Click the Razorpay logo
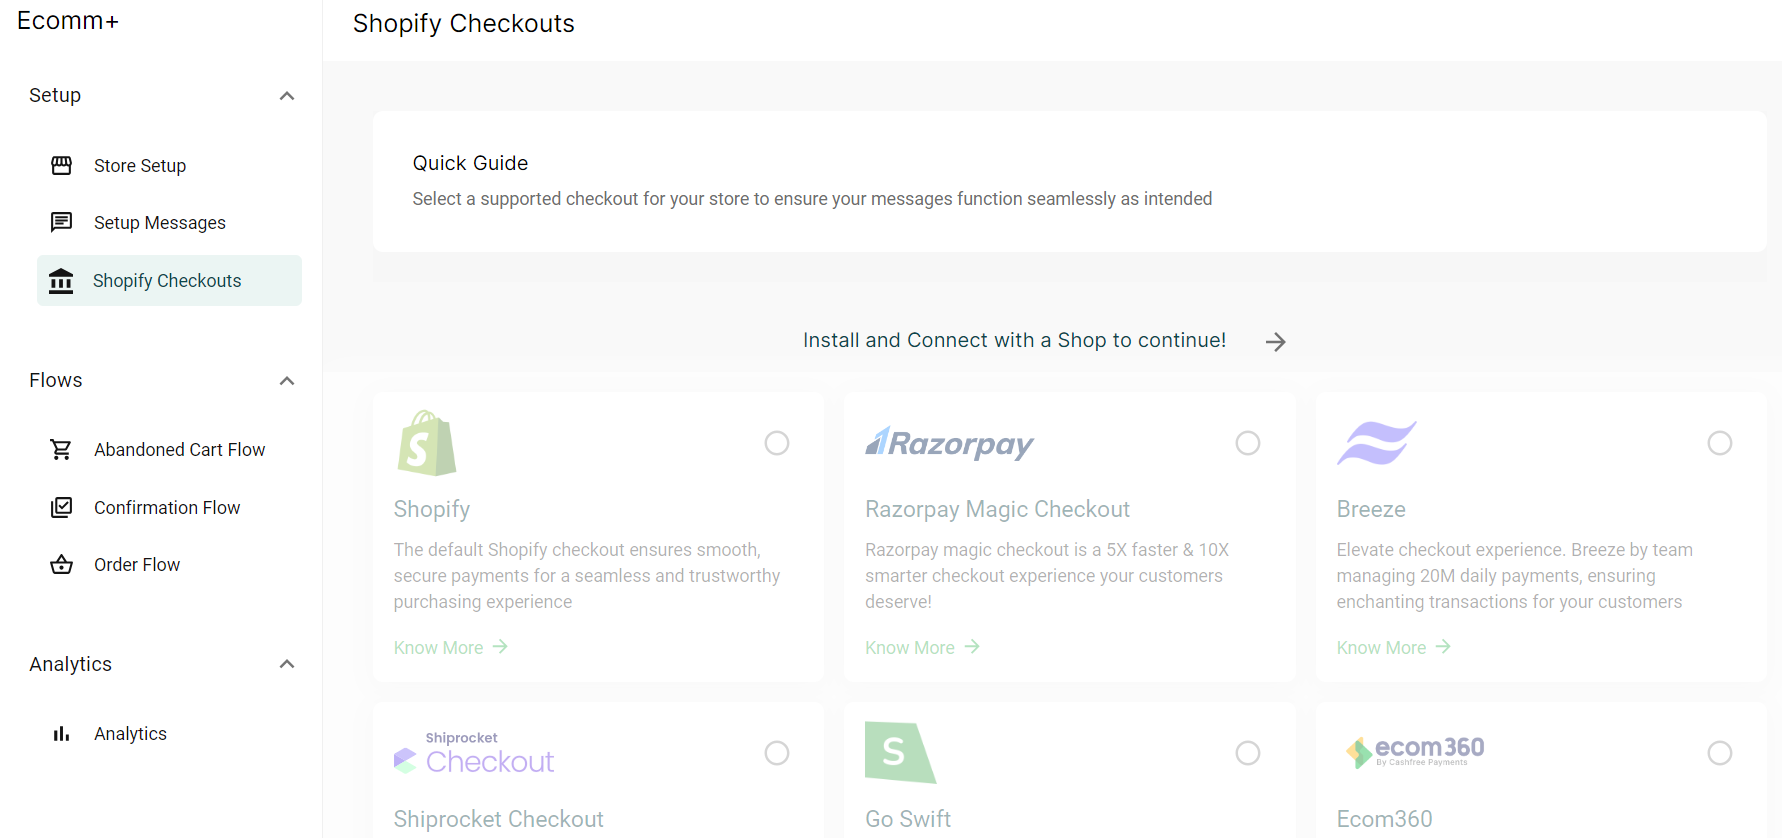 pos(949,443)
